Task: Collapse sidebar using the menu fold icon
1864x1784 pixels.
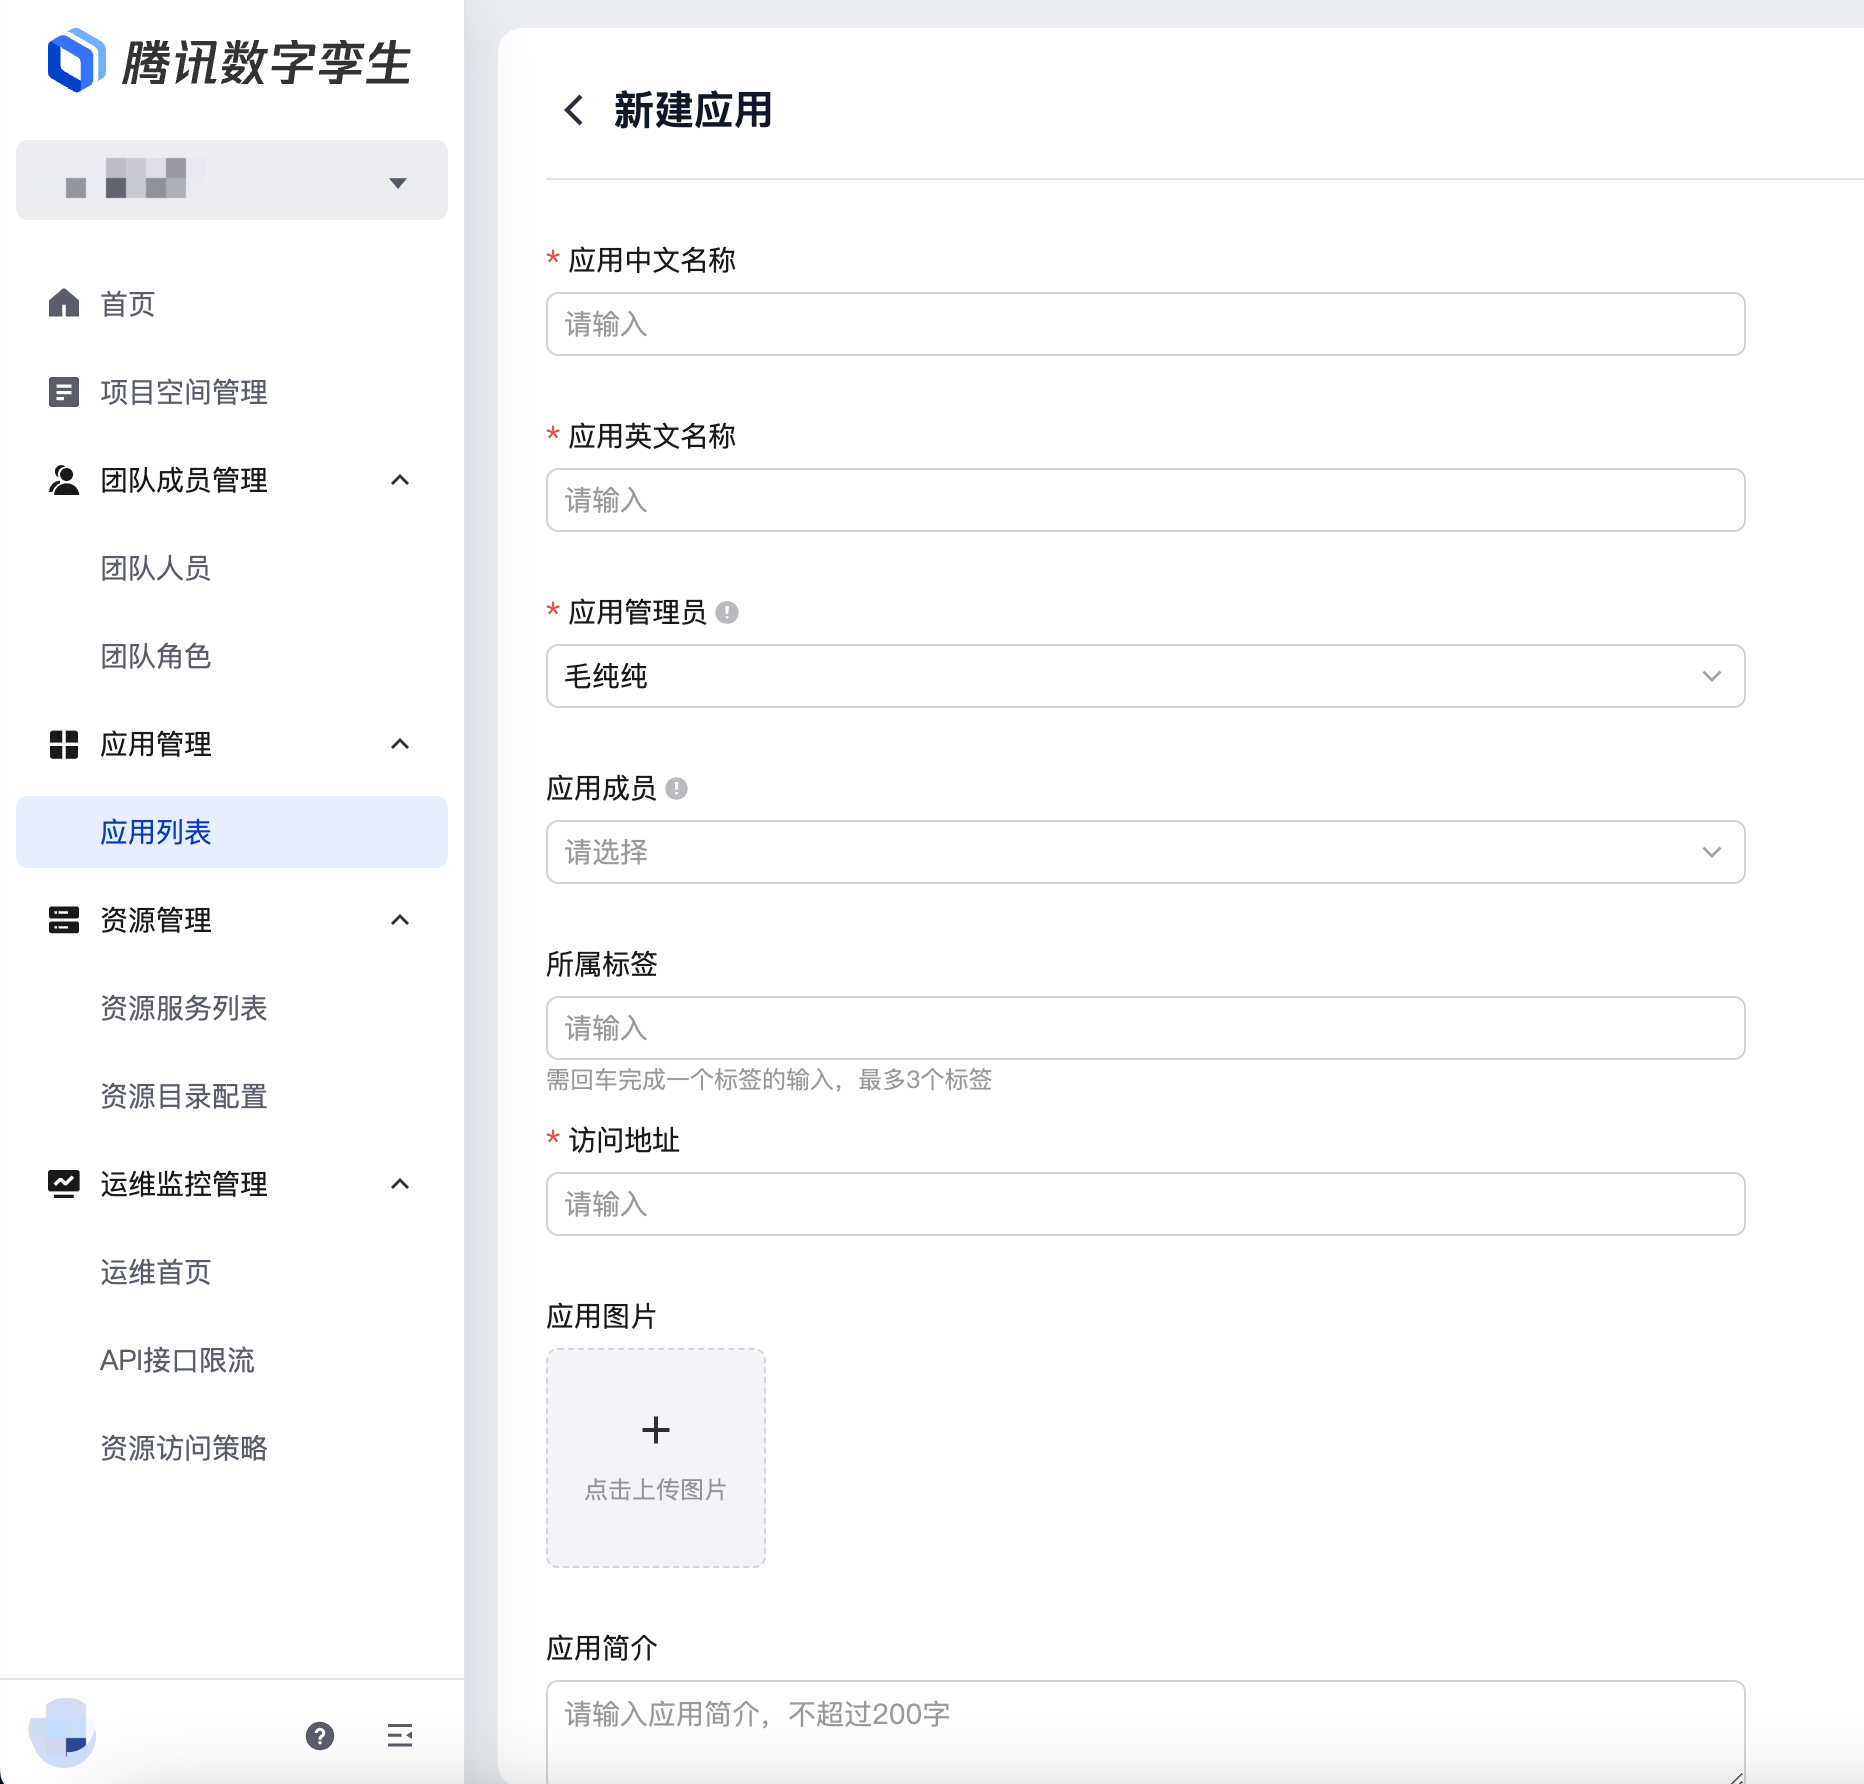Action: [x=400, y=1736]
